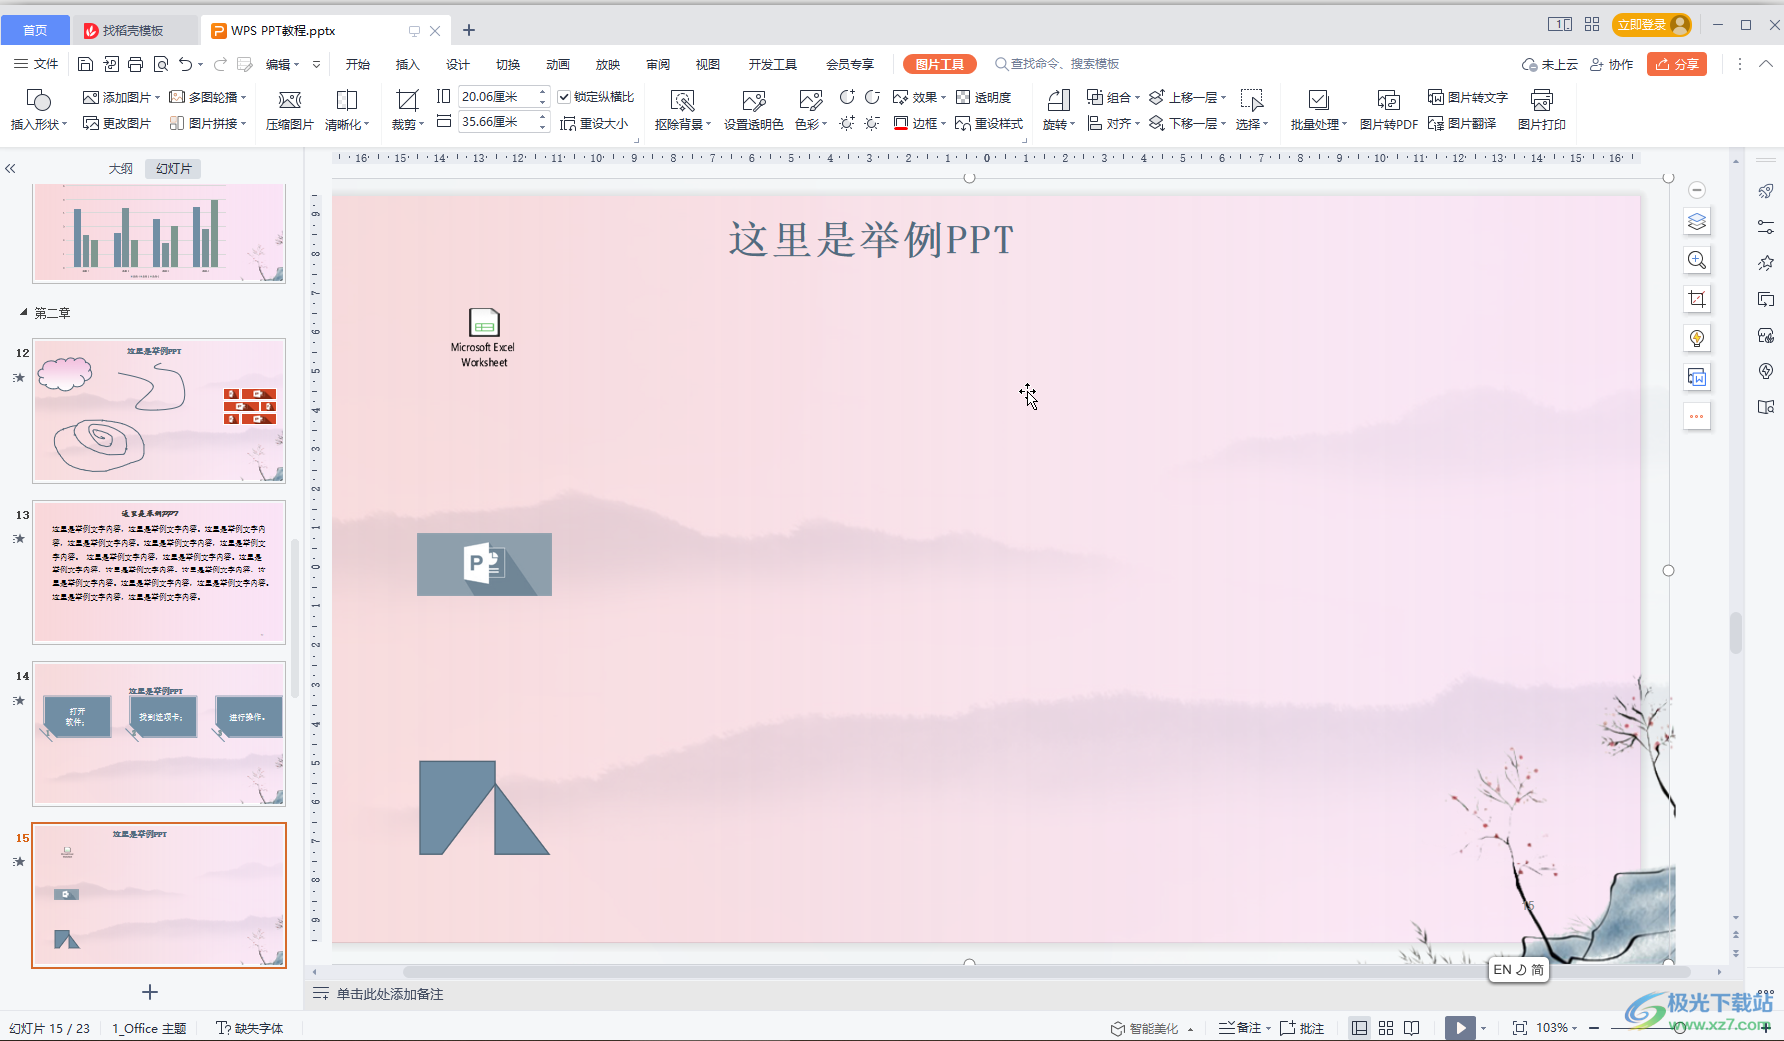The image size is (1784, 1041).
Task: Toggle Lock Aspect Ratio (锁定纵横比) checkbox
Action: coord(564,97)
